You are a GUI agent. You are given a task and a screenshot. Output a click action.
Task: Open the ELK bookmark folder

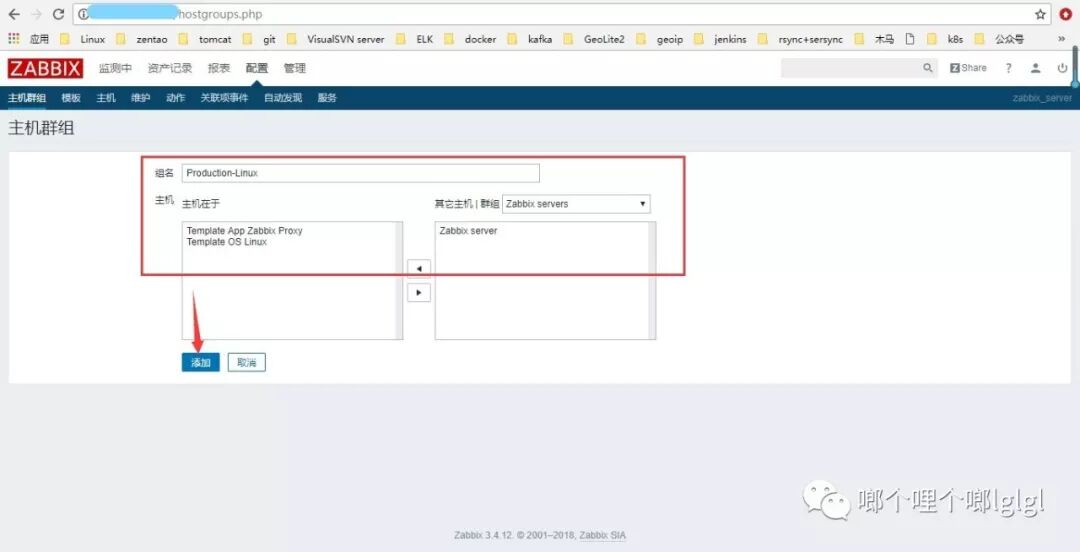pyautogui.click(x=415, y=39)
